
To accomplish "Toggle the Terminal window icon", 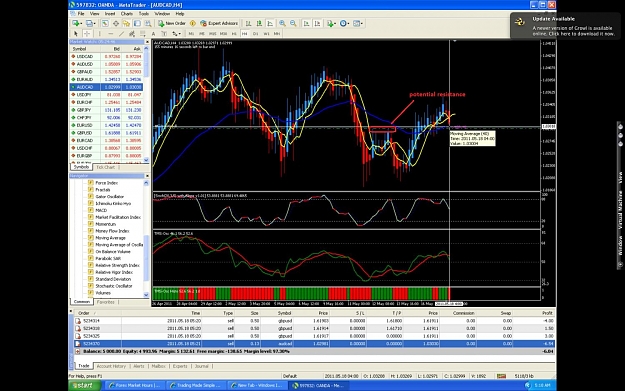I will tap(137, 24).
